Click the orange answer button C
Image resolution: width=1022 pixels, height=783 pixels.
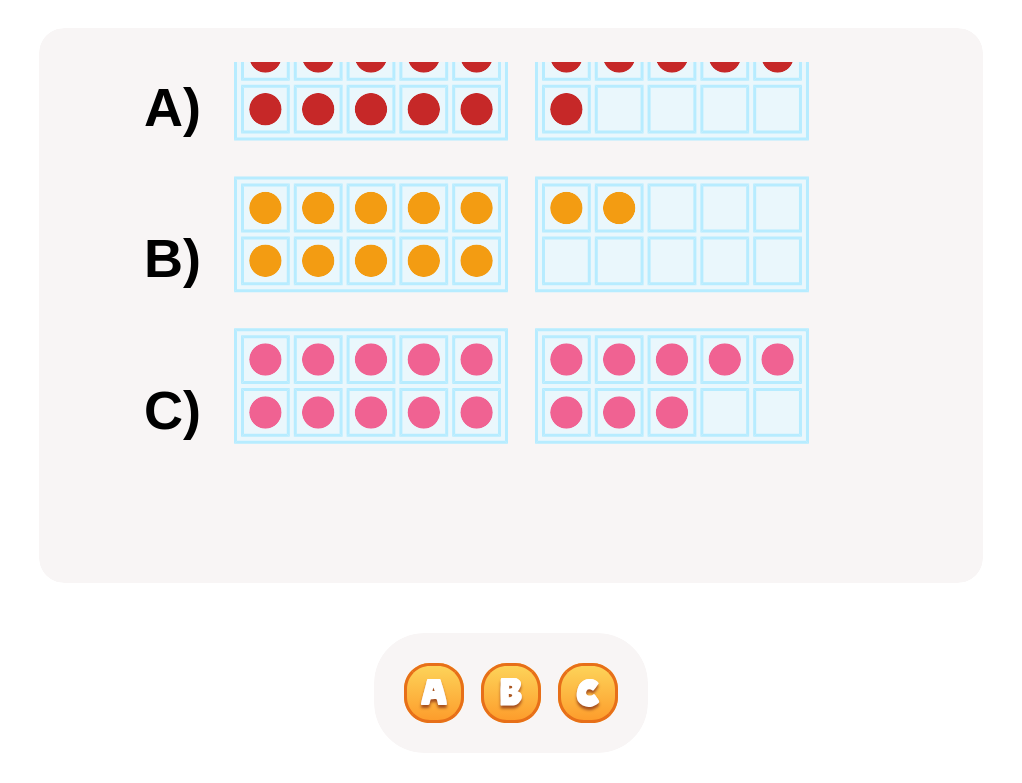point(587,692)
